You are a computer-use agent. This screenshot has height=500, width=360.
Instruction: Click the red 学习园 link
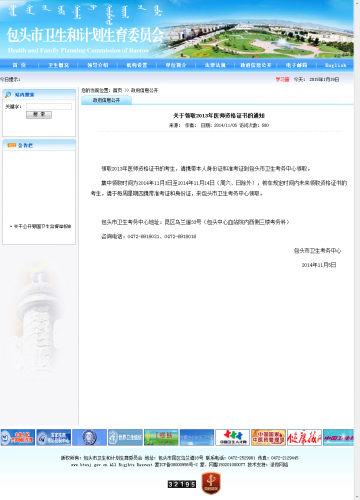(x=282, y=79)
